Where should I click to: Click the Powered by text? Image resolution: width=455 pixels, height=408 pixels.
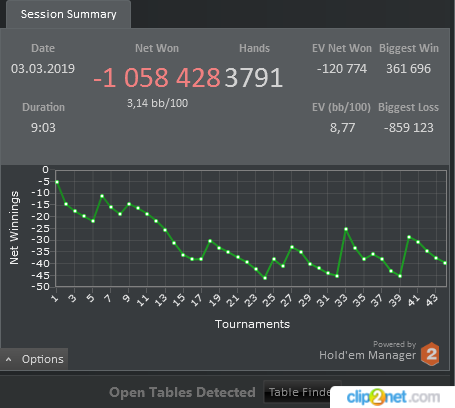coord(394,344)
